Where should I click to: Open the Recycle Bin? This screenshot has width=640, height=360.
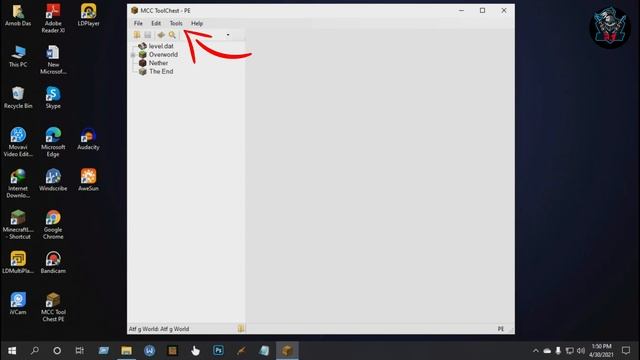pyautogui.click(x=18, y=98)
